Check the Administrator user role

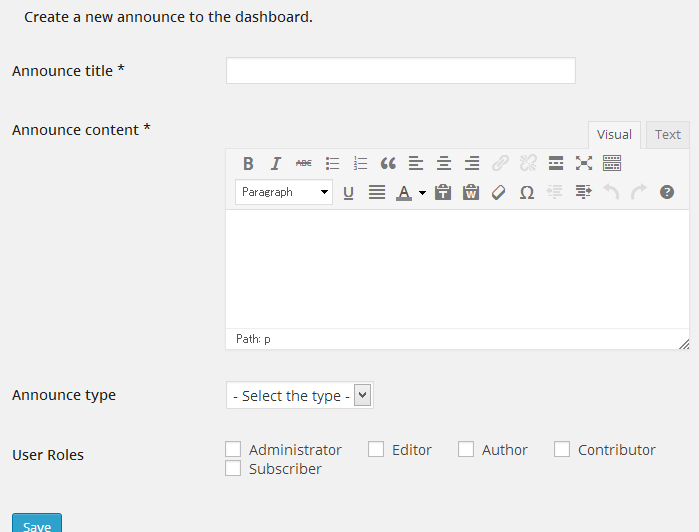[234, 450]
